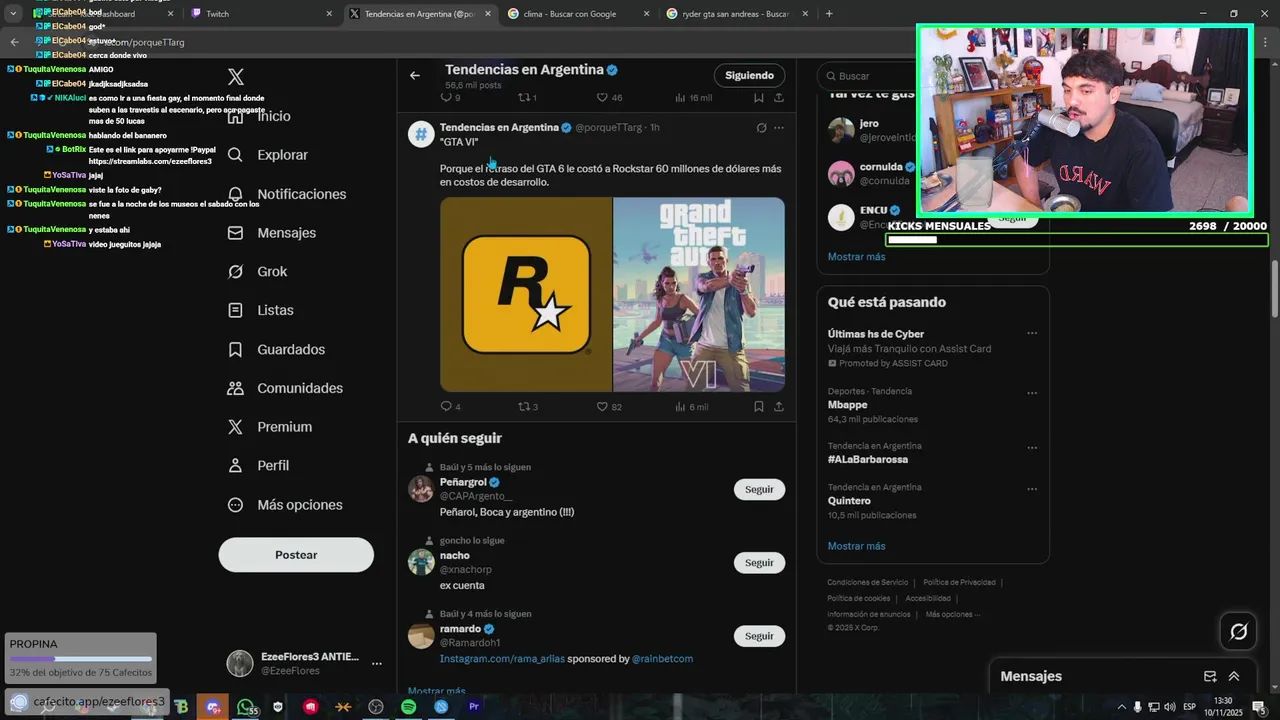The image size is (1280, 720).
Task: Close the Tendencias en Argentina tab
Action: coord(488,14)
